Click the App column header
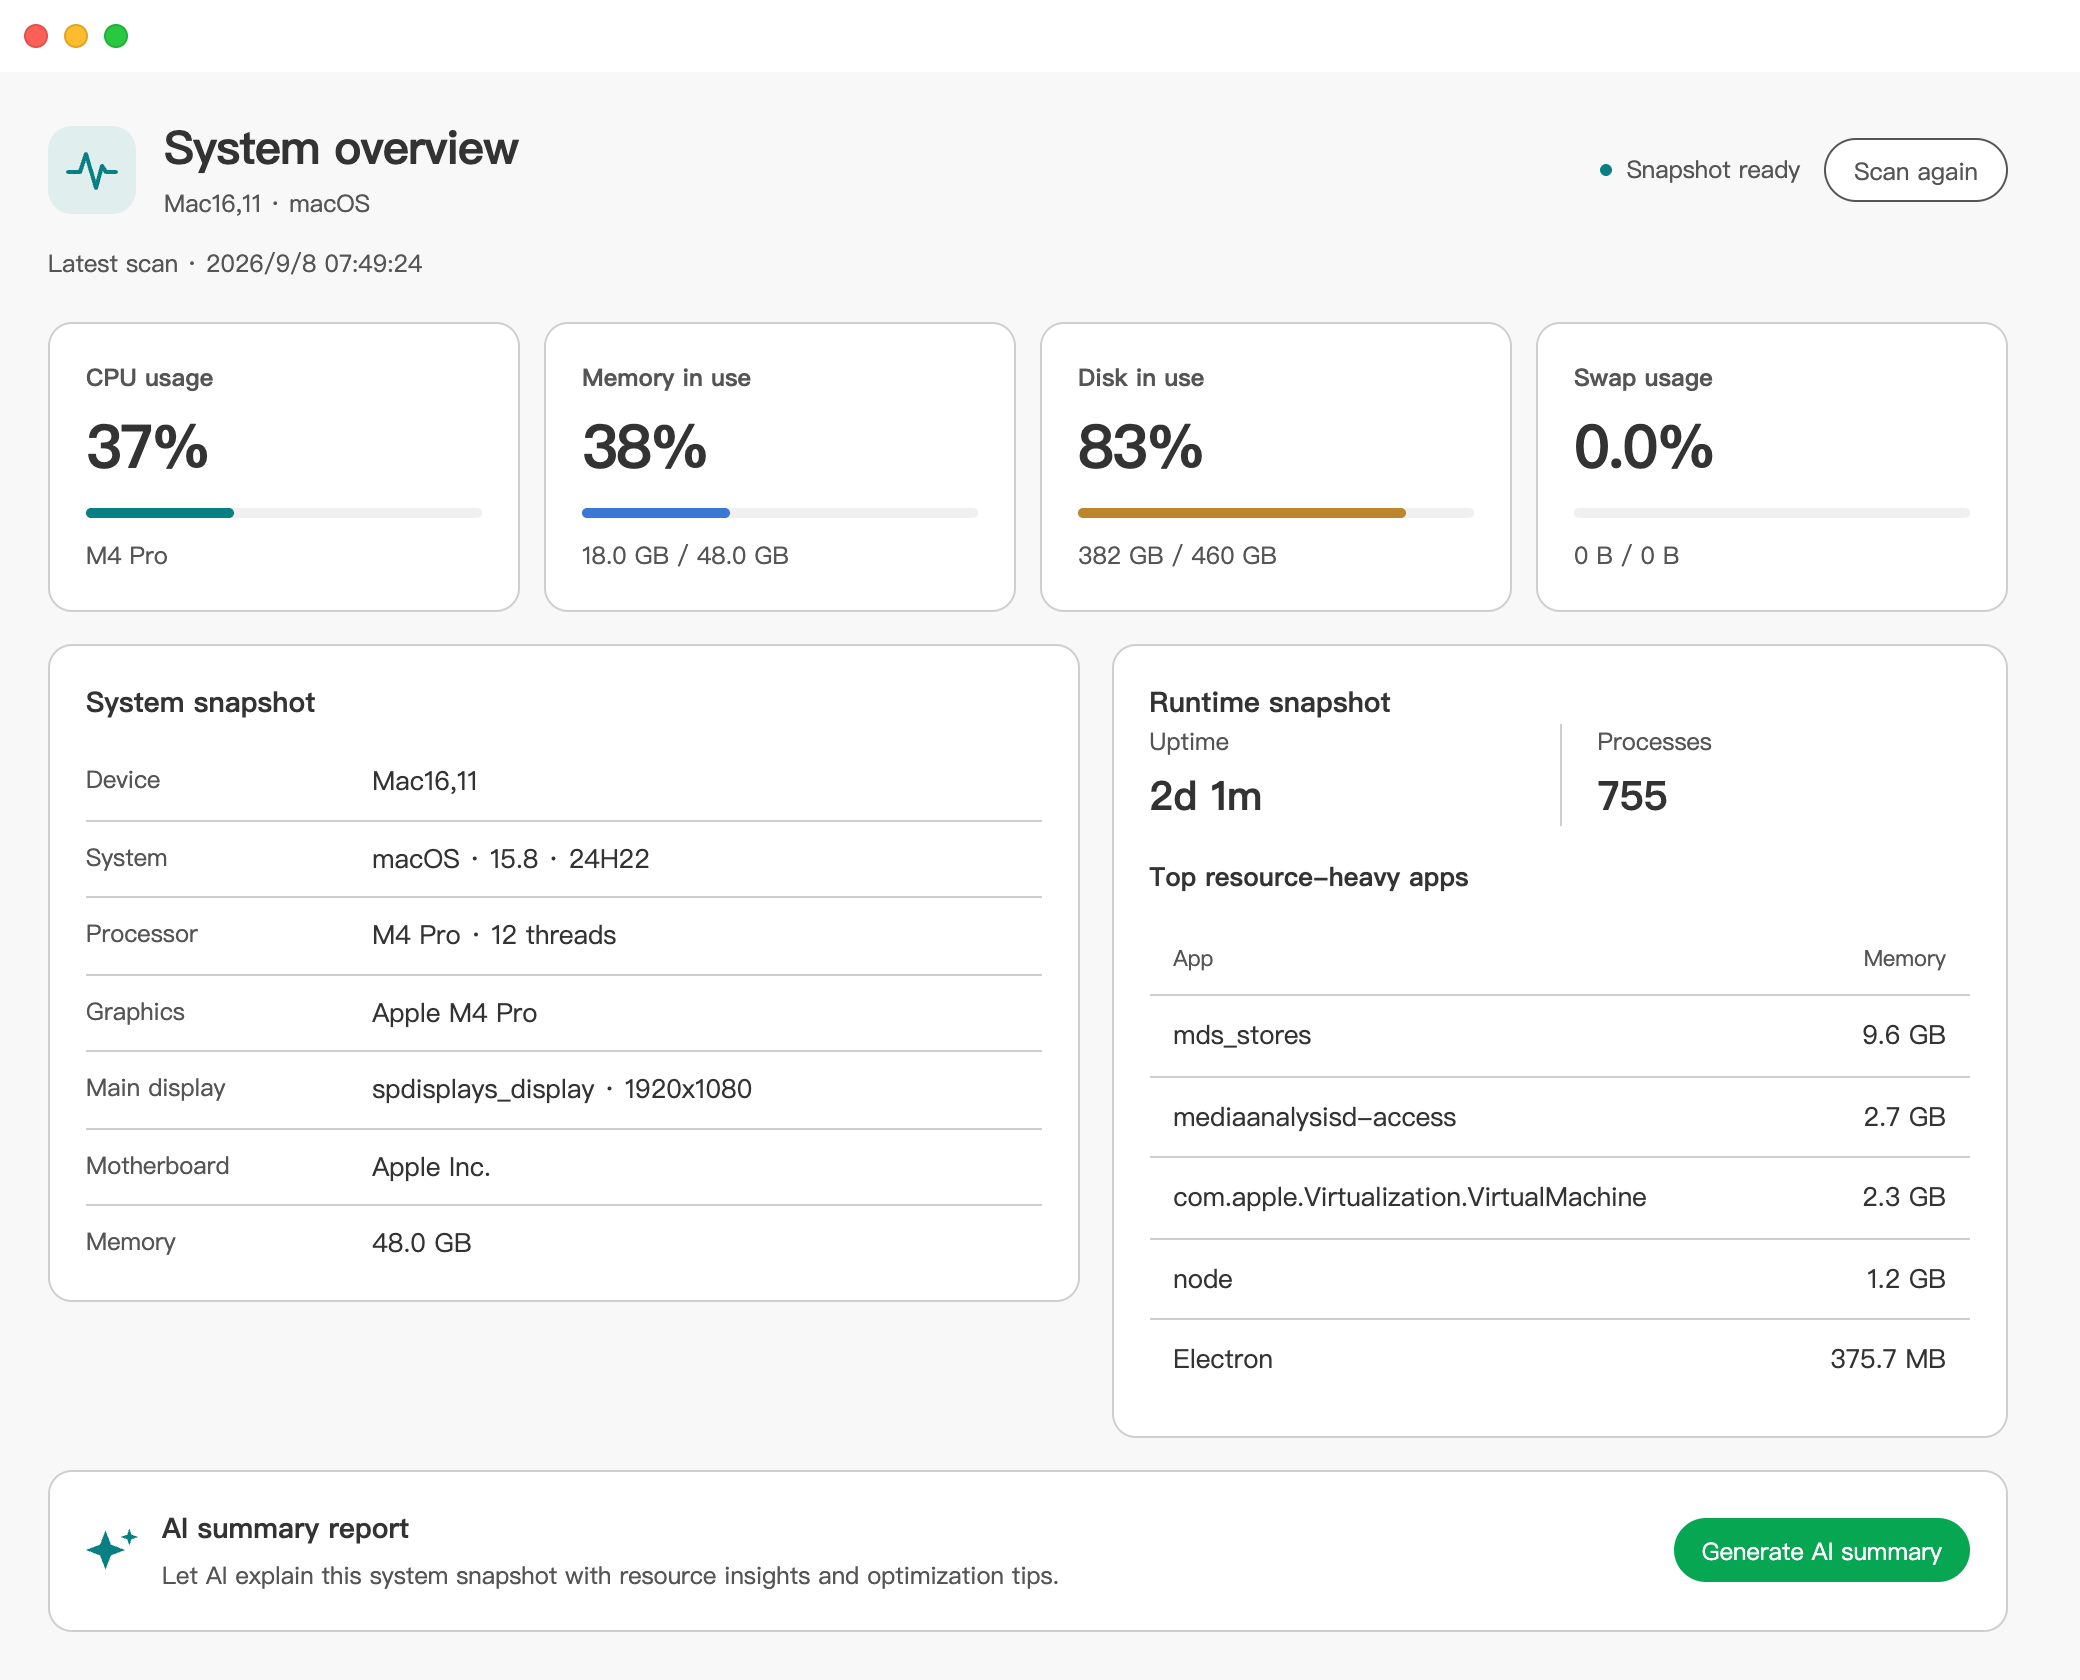Image resolution: width=2080 pixels, height=1680 pixels. click(1192, 959)
